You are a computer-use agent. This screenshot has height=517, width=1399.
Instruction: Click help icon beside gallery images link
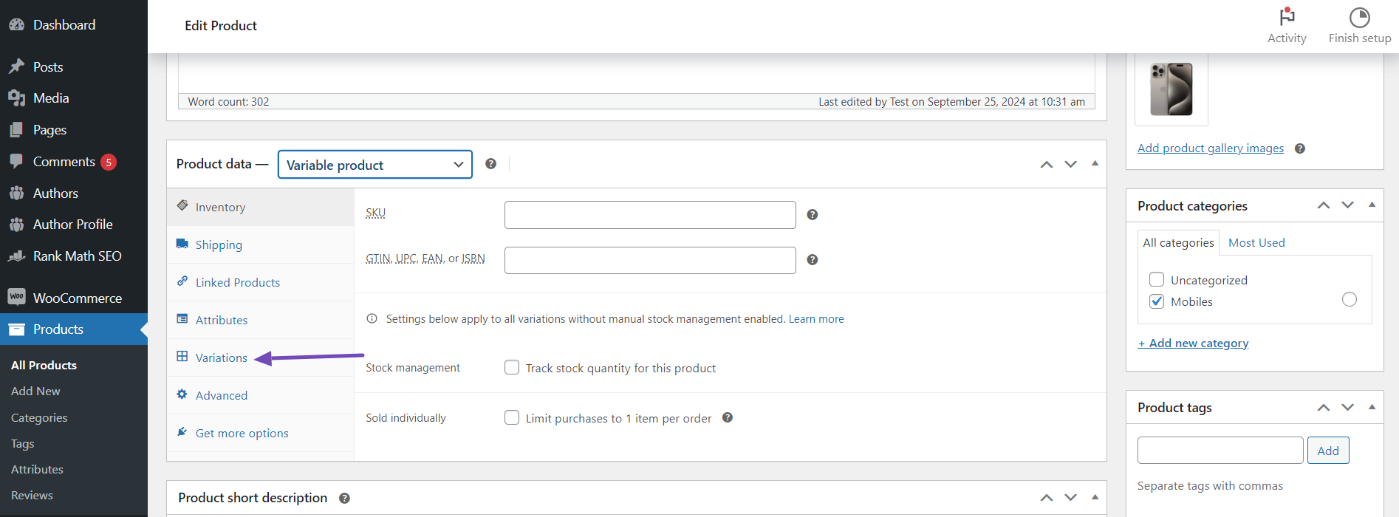click(1300, 149)
